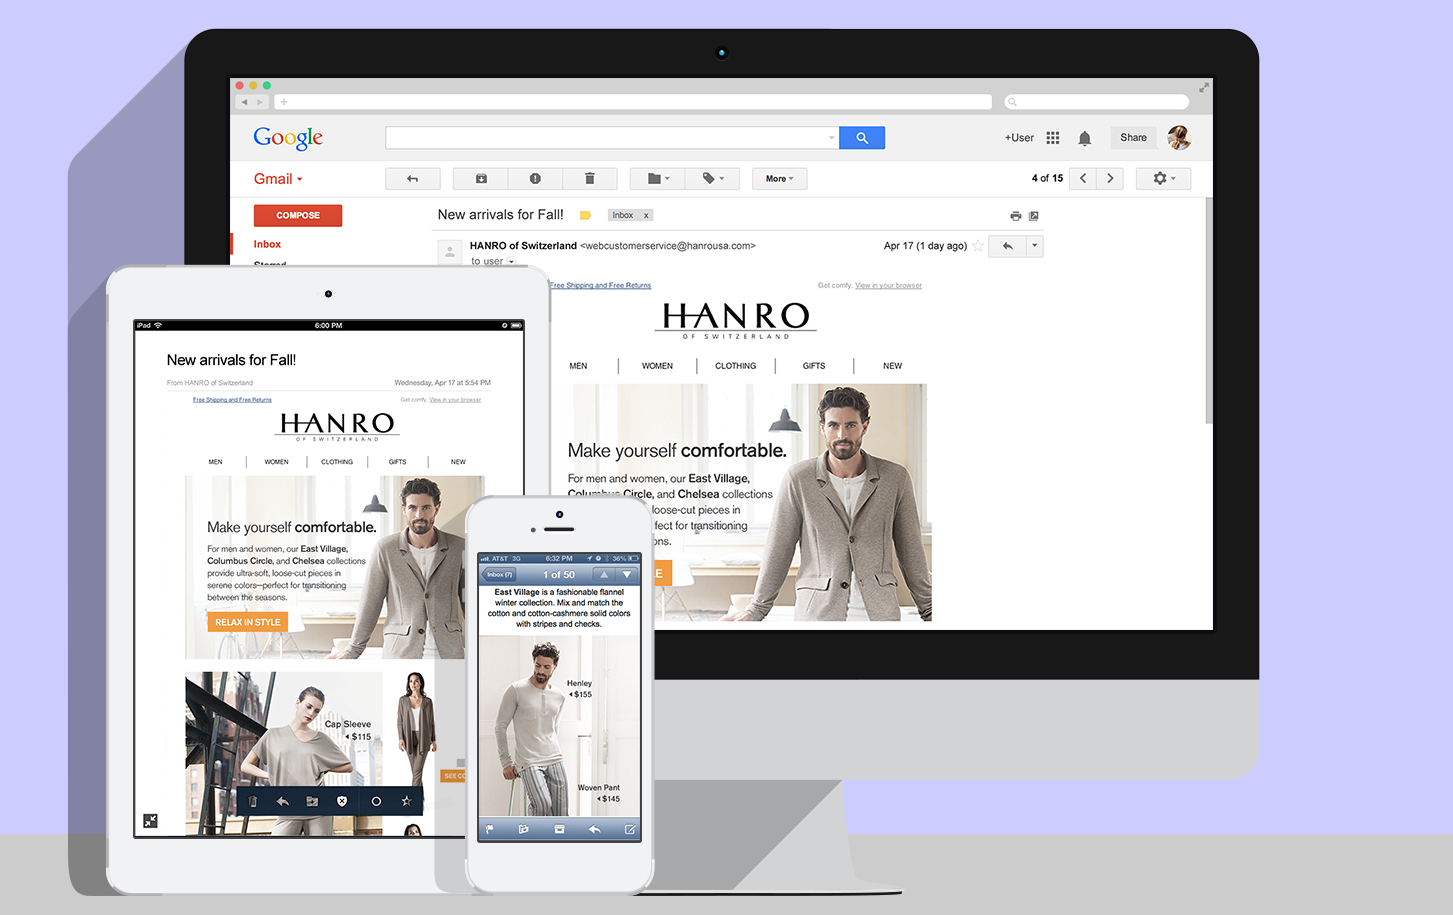Tap the move folder icon on iPhone toolbar
This screenshot has width=1453, height=915.
[x=523, y=829]
